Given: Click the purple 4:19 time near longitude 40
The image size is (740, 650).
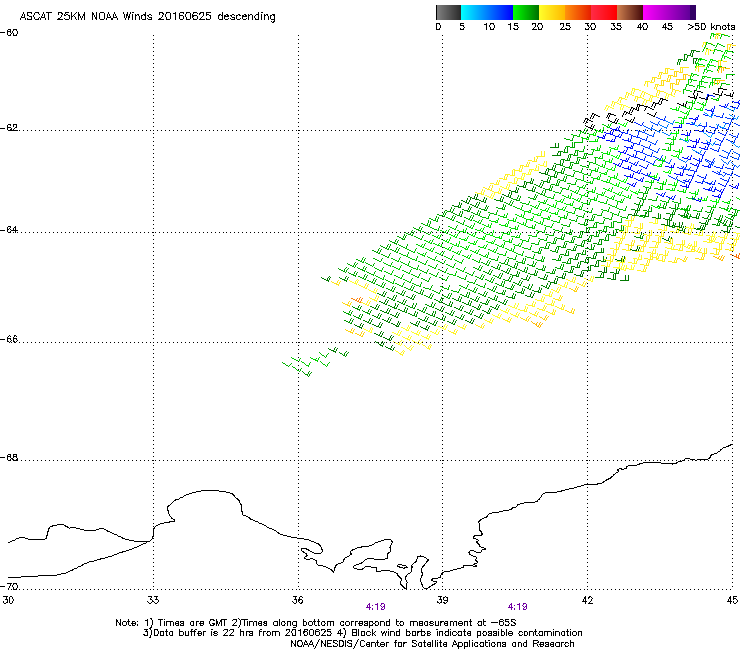Looking at the screenshot, I should tap(517, 607).
